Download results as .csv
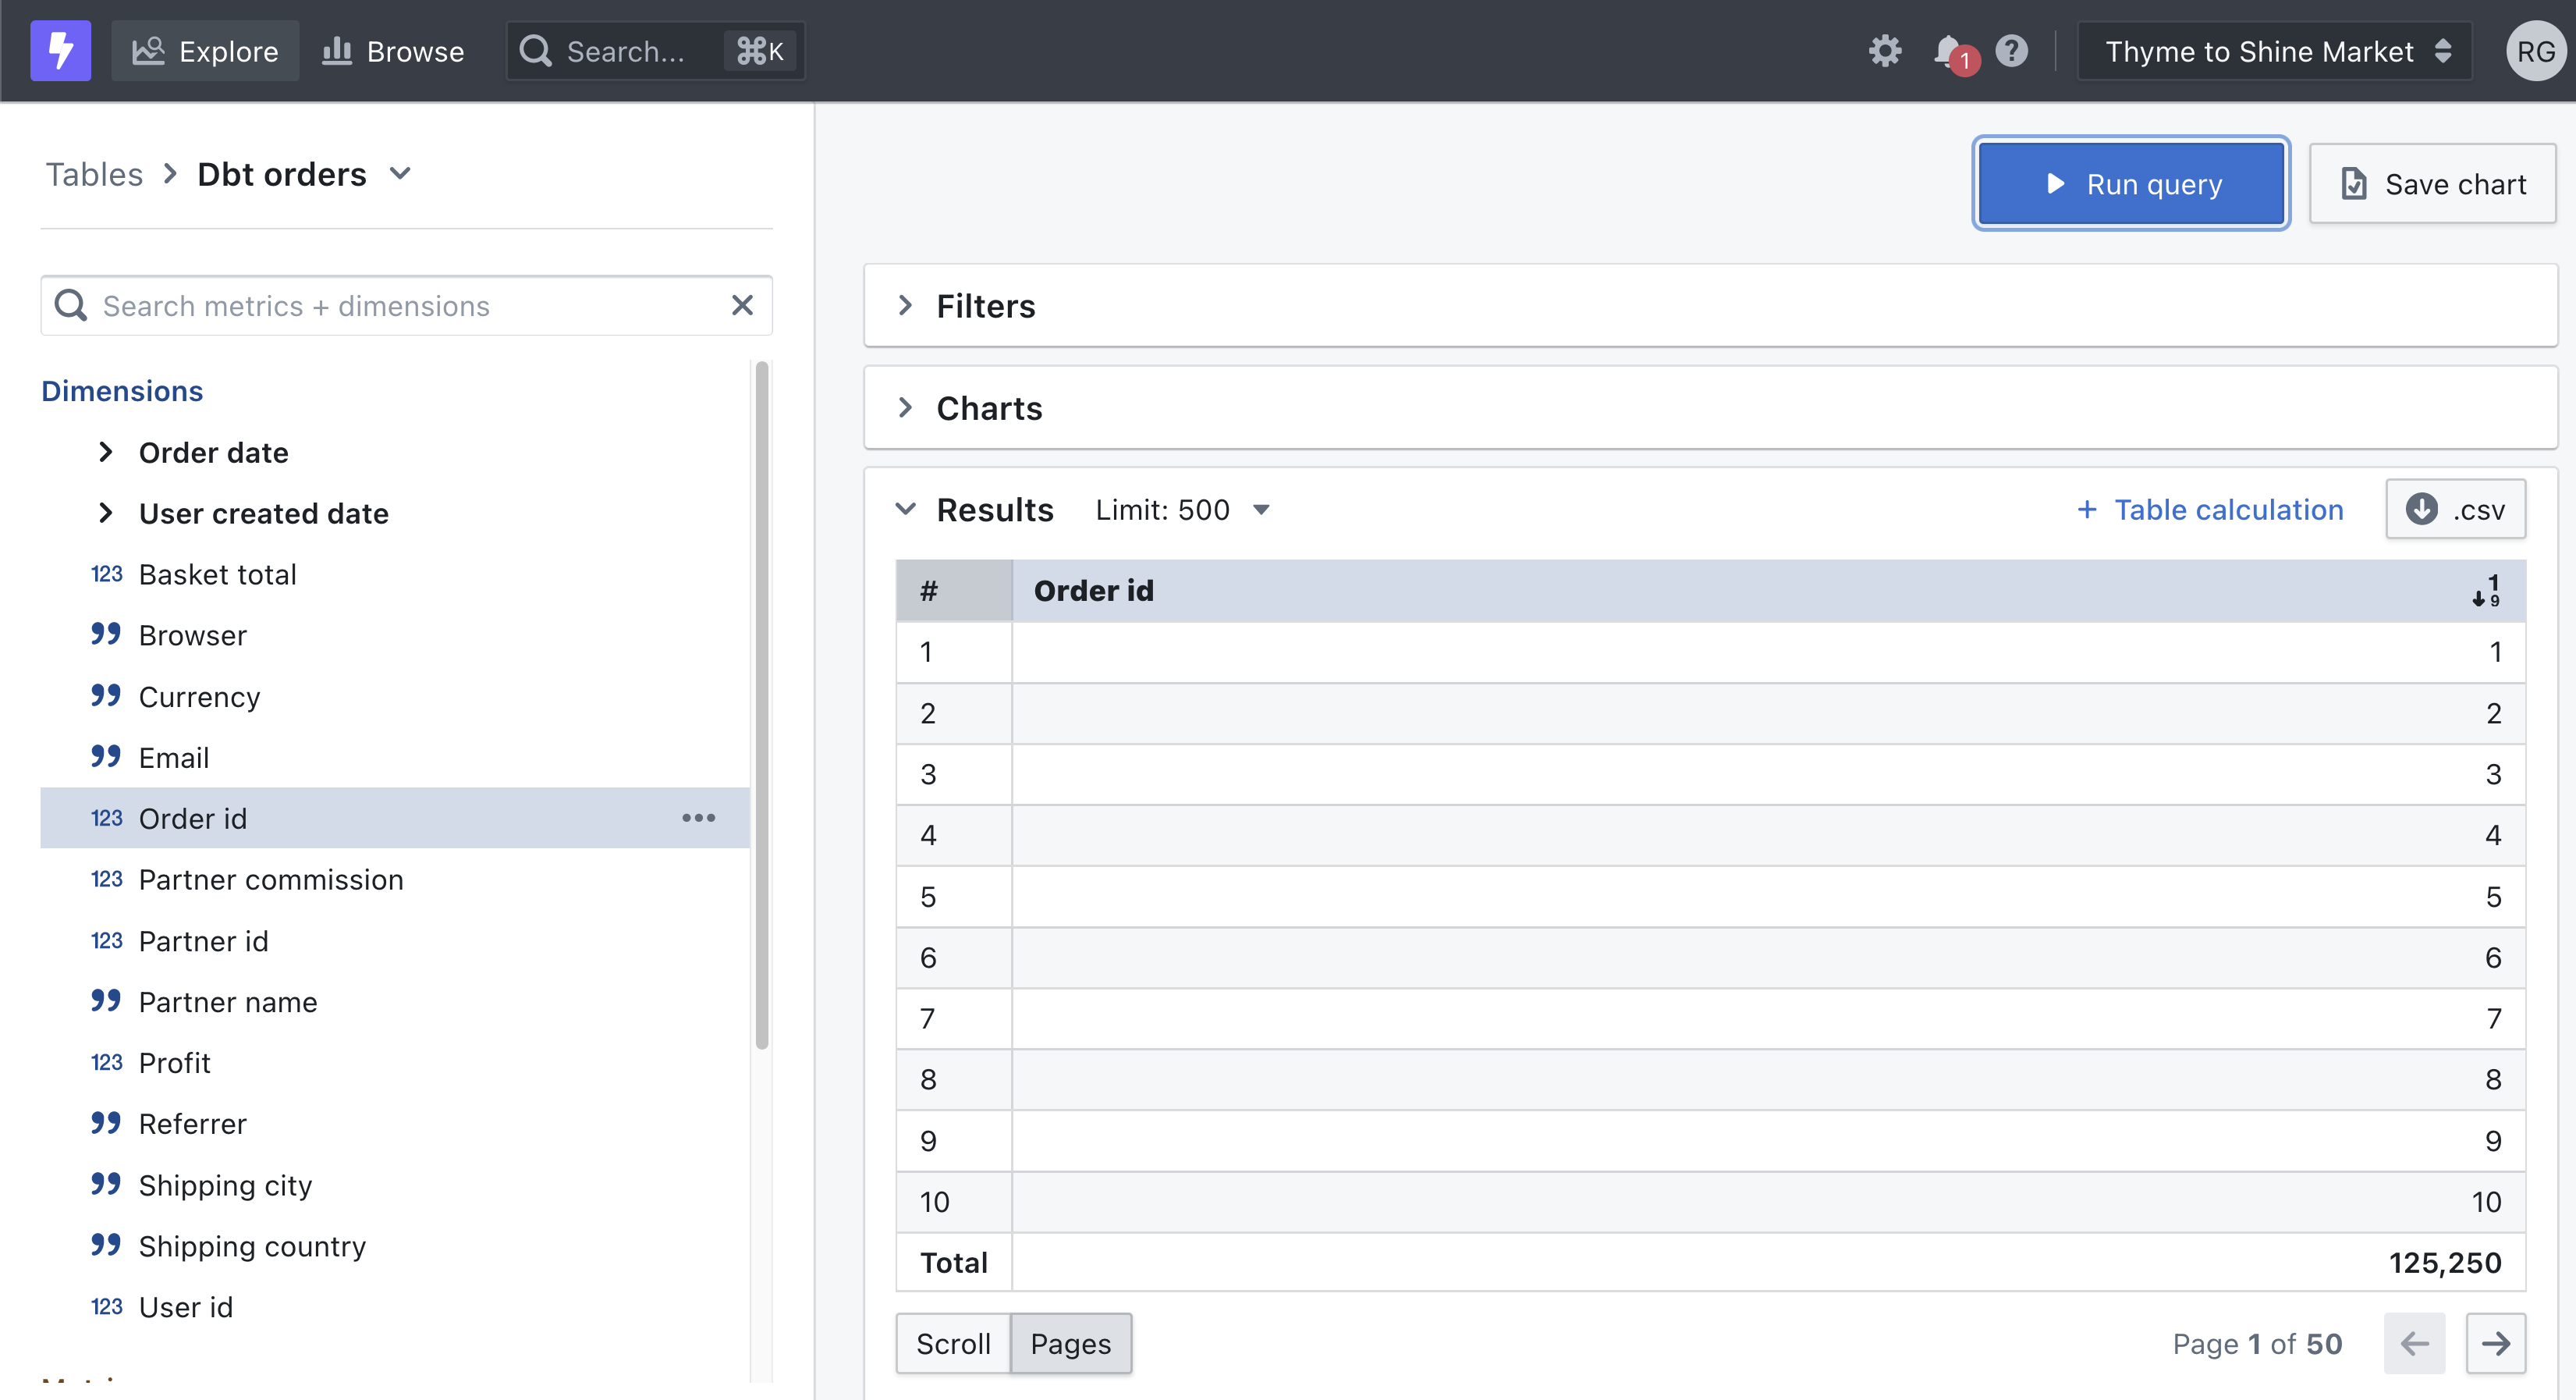Image resolution: width=2576 pixels, height=1400 pixels. coord(2456,509)
